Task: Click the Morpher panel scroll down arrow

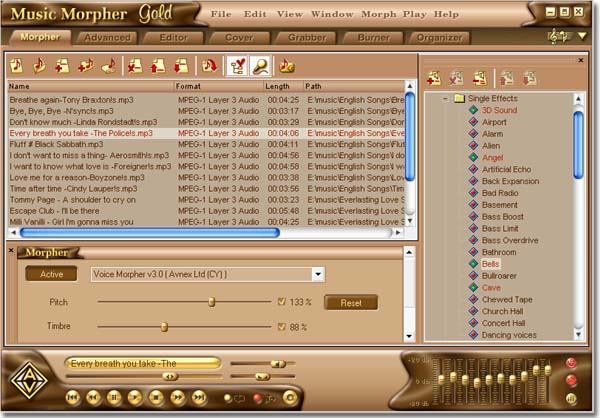Action: click(409, 336)
